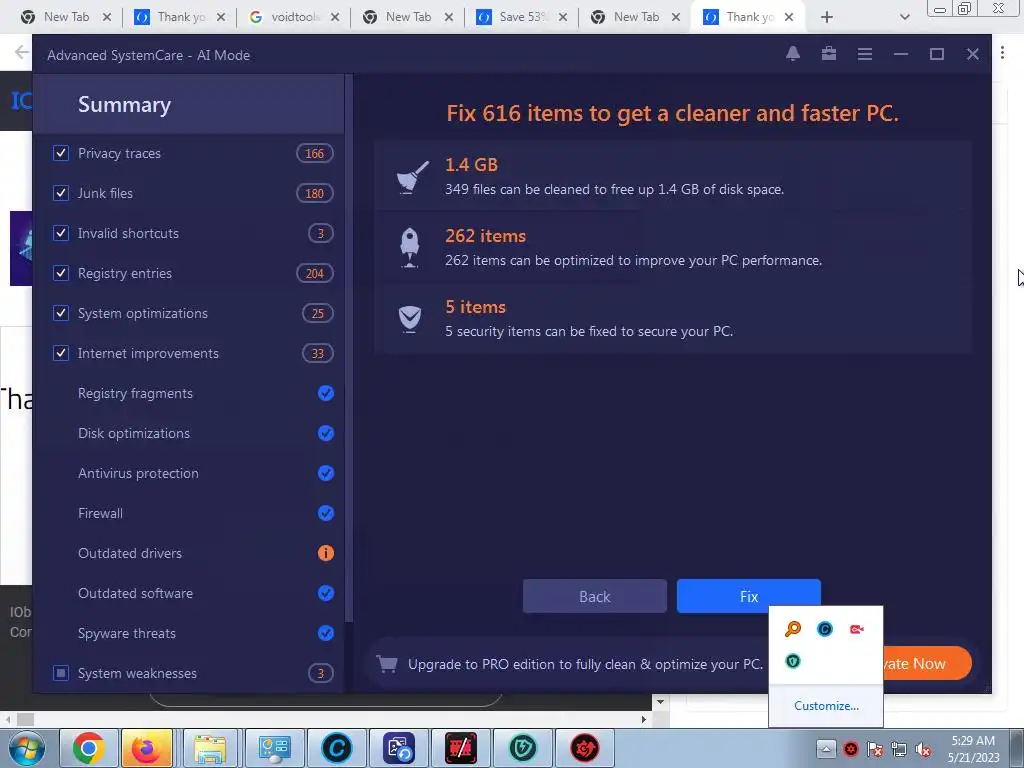The height and width of the screenshot is (768, 1024).
Task: Go back using Chrome back arrow
Action: coord(21,52)
